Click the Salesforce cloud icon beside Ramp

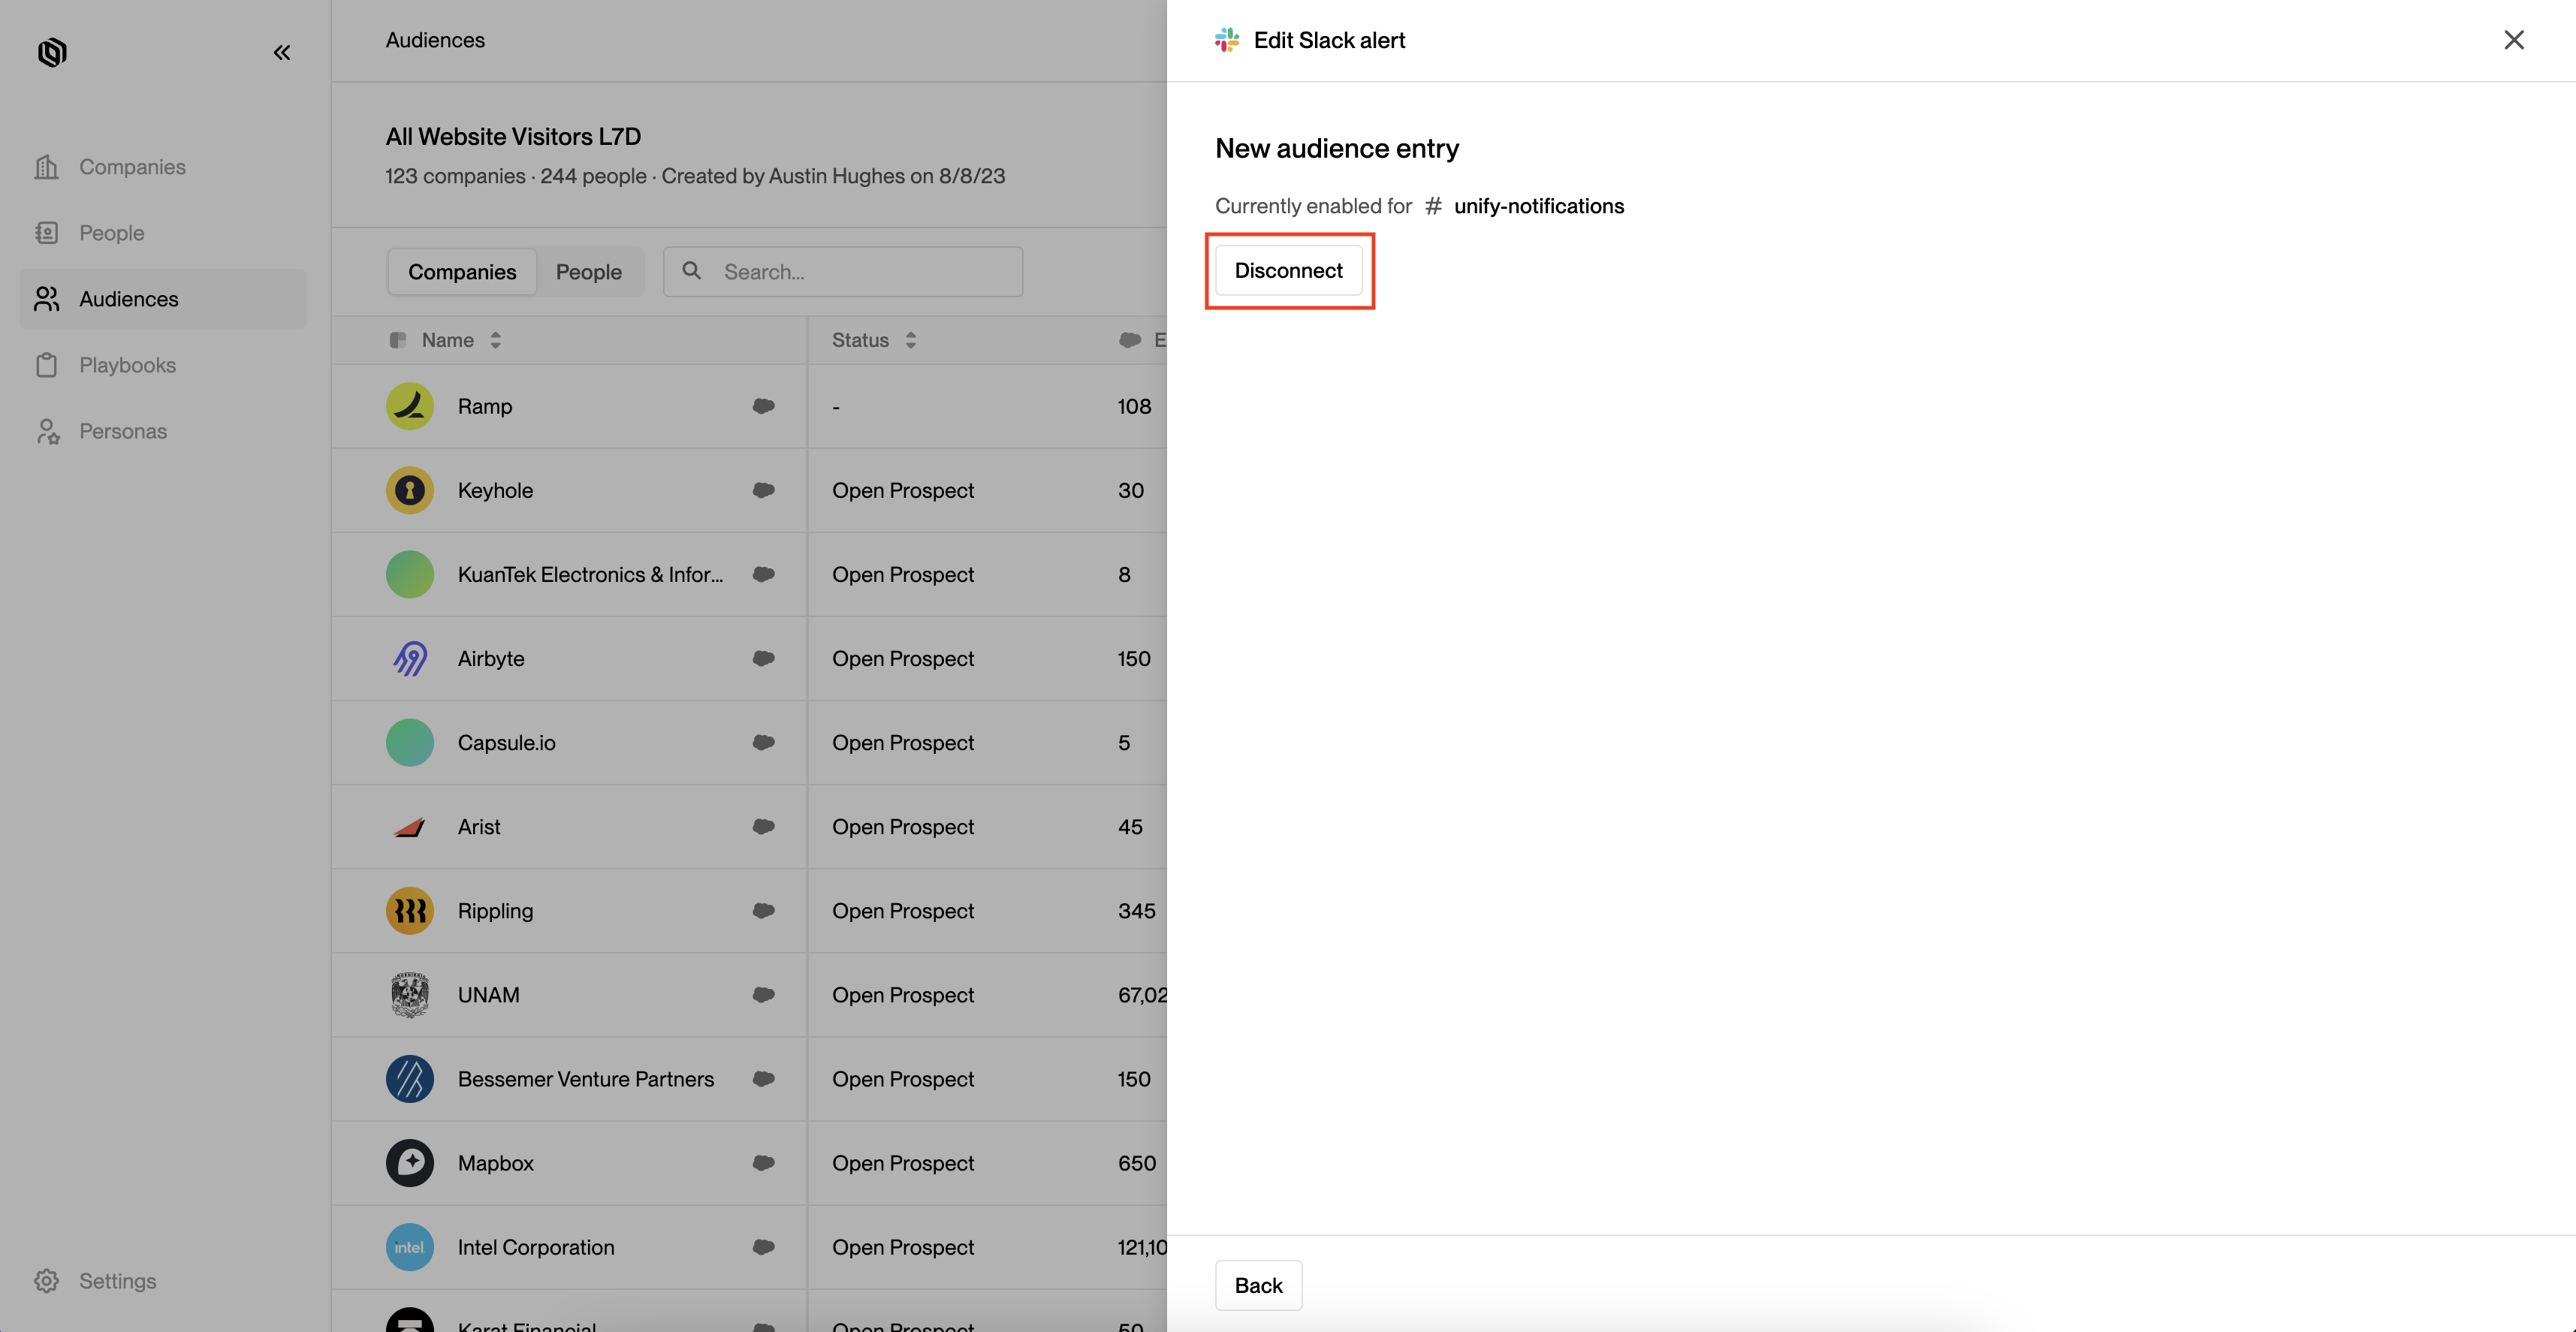tap(763, 406)
